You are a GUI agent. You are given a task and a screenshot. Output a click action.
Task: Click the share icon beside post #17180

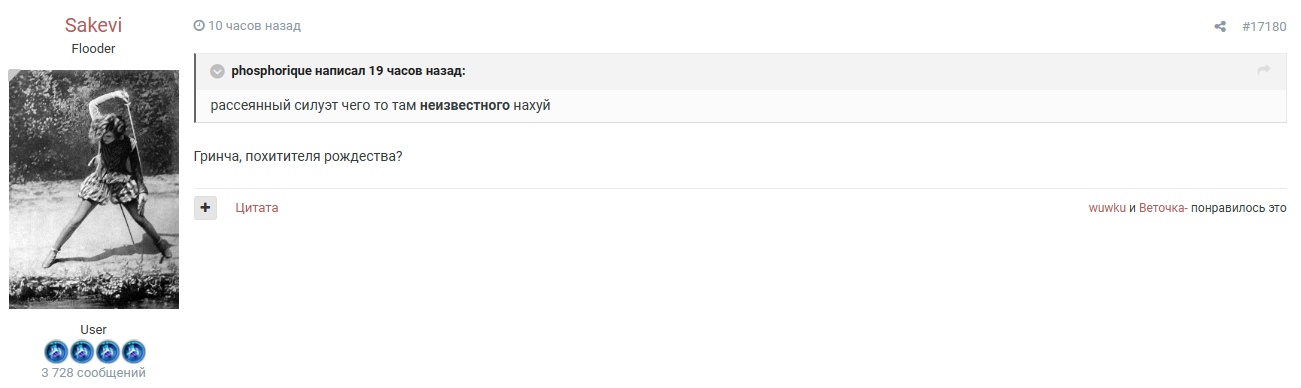(1220, 26)
